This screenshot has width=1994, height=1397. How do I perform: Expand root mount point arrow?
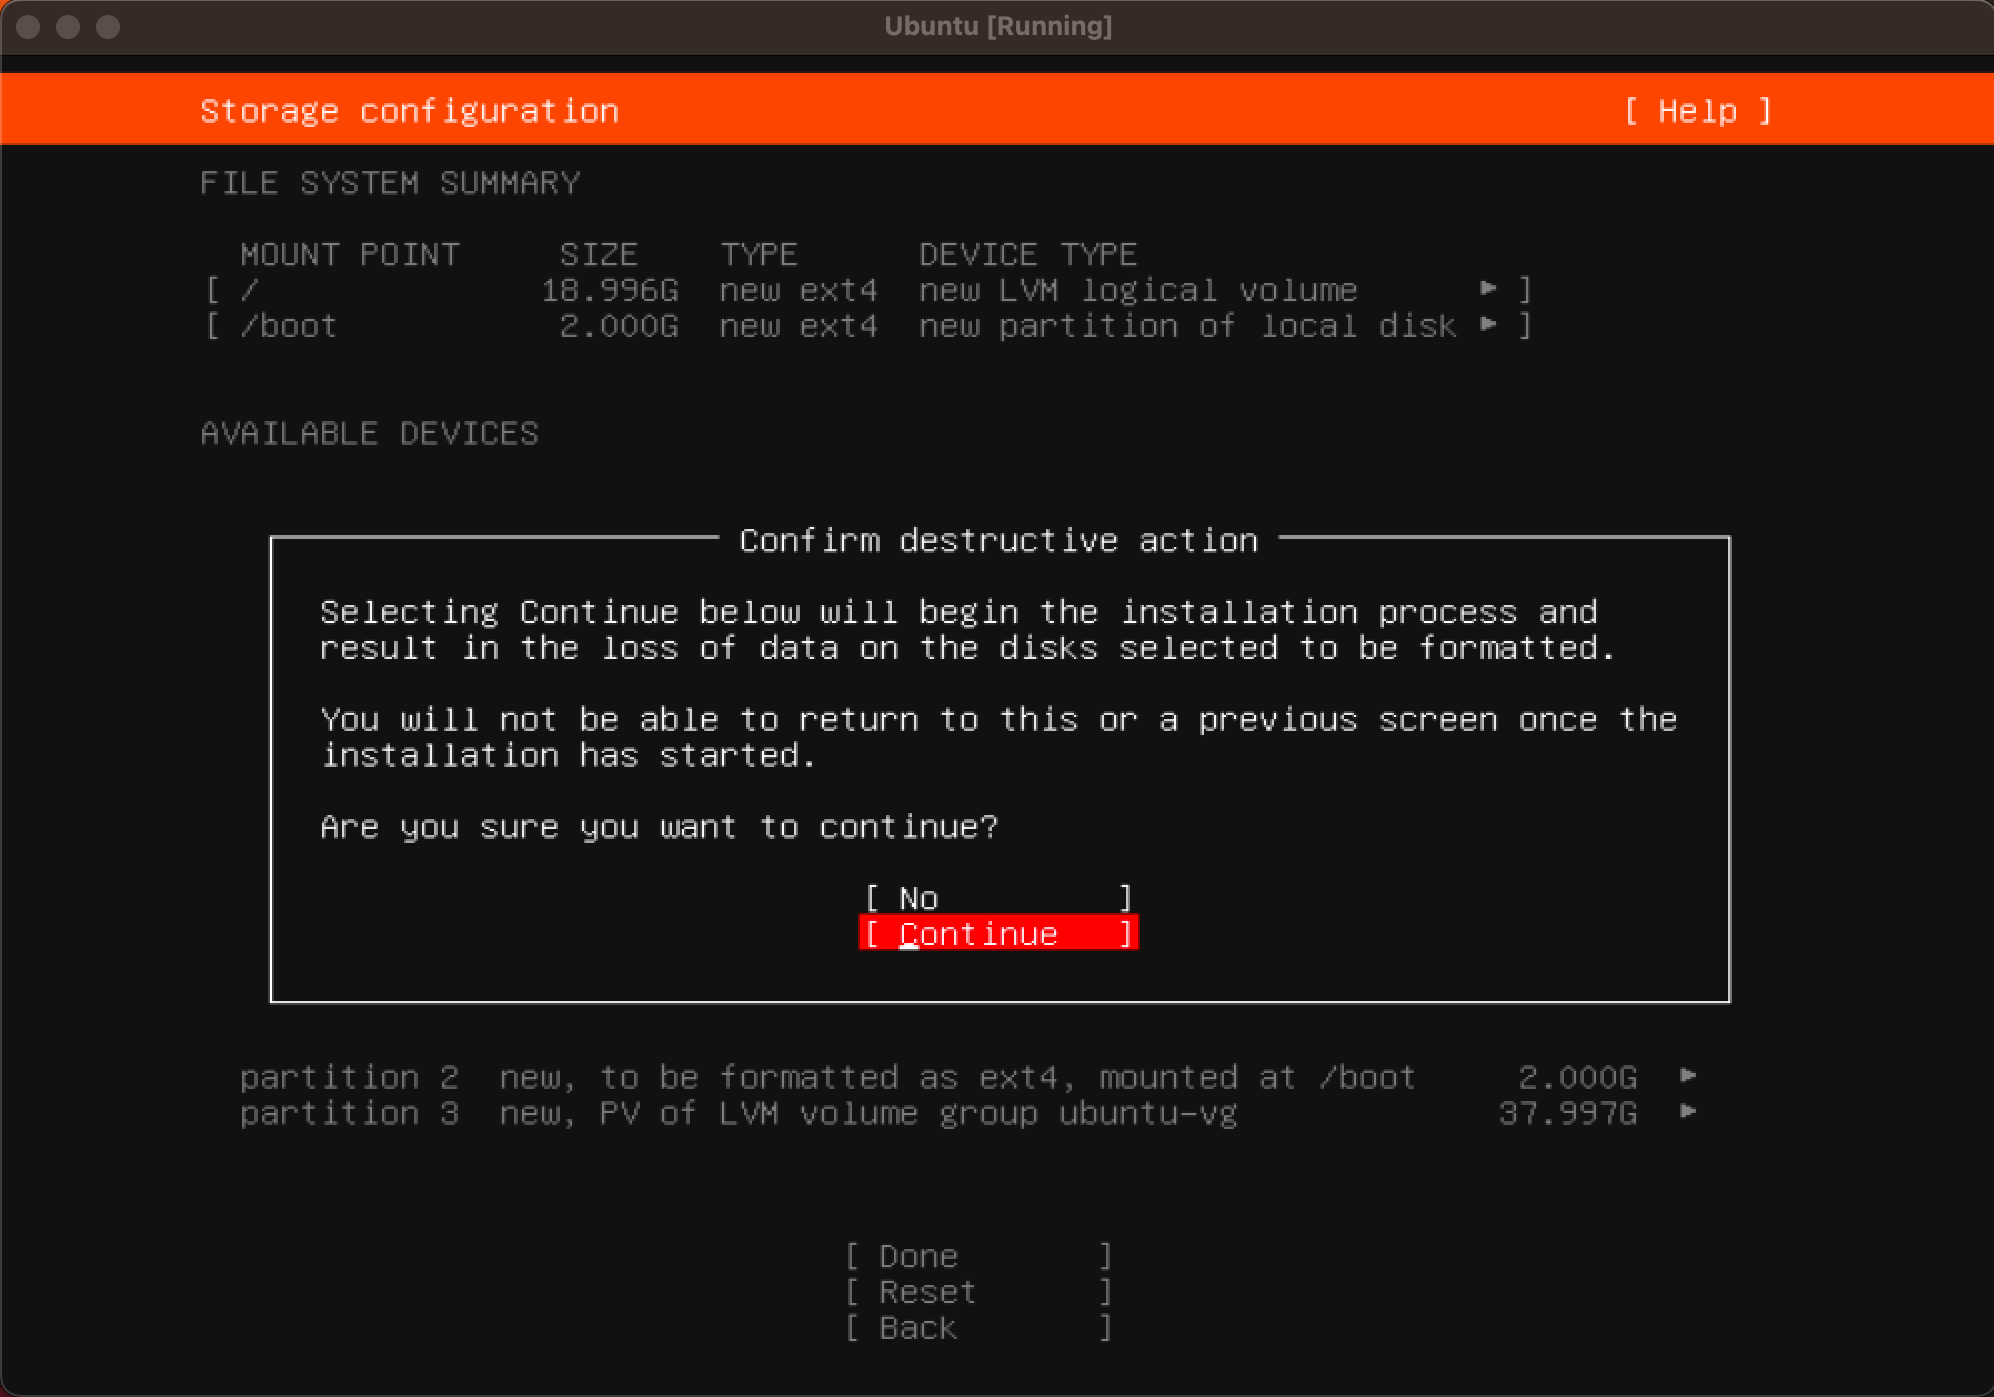1488,289
